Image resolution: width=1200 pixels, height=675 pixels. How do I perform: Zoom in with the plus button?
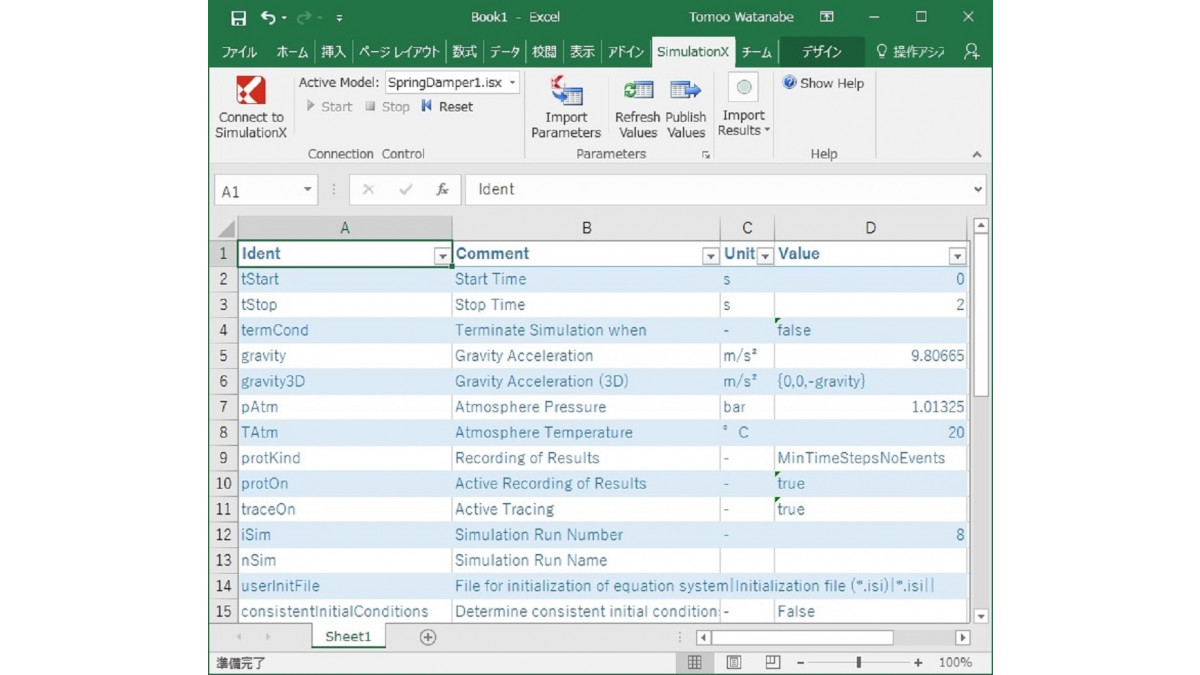pos(918,663)
